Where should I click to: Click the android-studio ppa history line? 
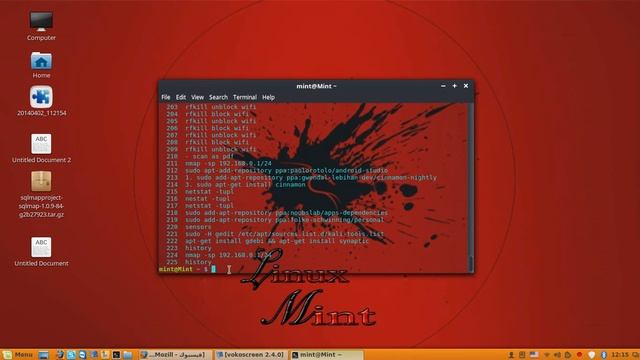click(277, 171)
